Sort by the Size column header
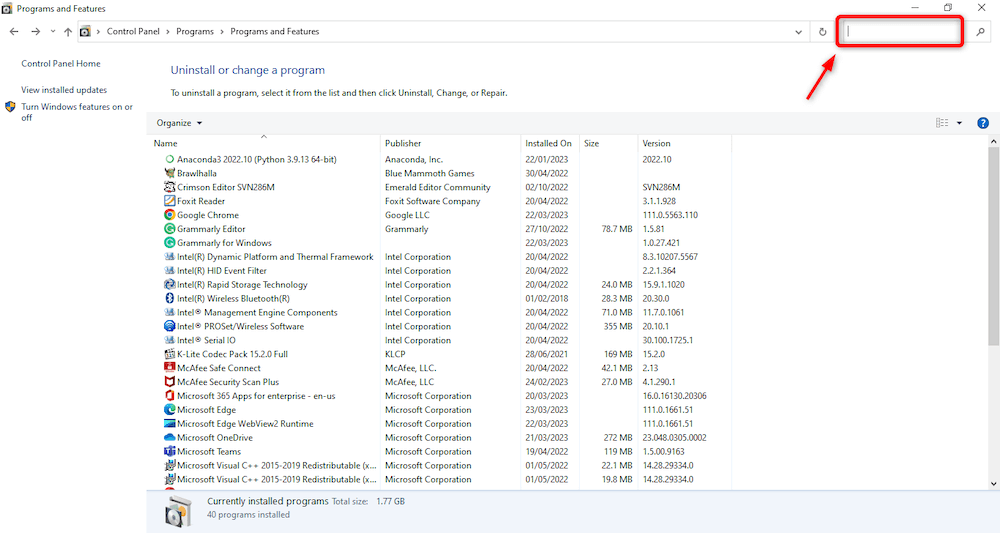Image resolution: width=1000 pixels, height=533 pixels. [x=608, y=143]
